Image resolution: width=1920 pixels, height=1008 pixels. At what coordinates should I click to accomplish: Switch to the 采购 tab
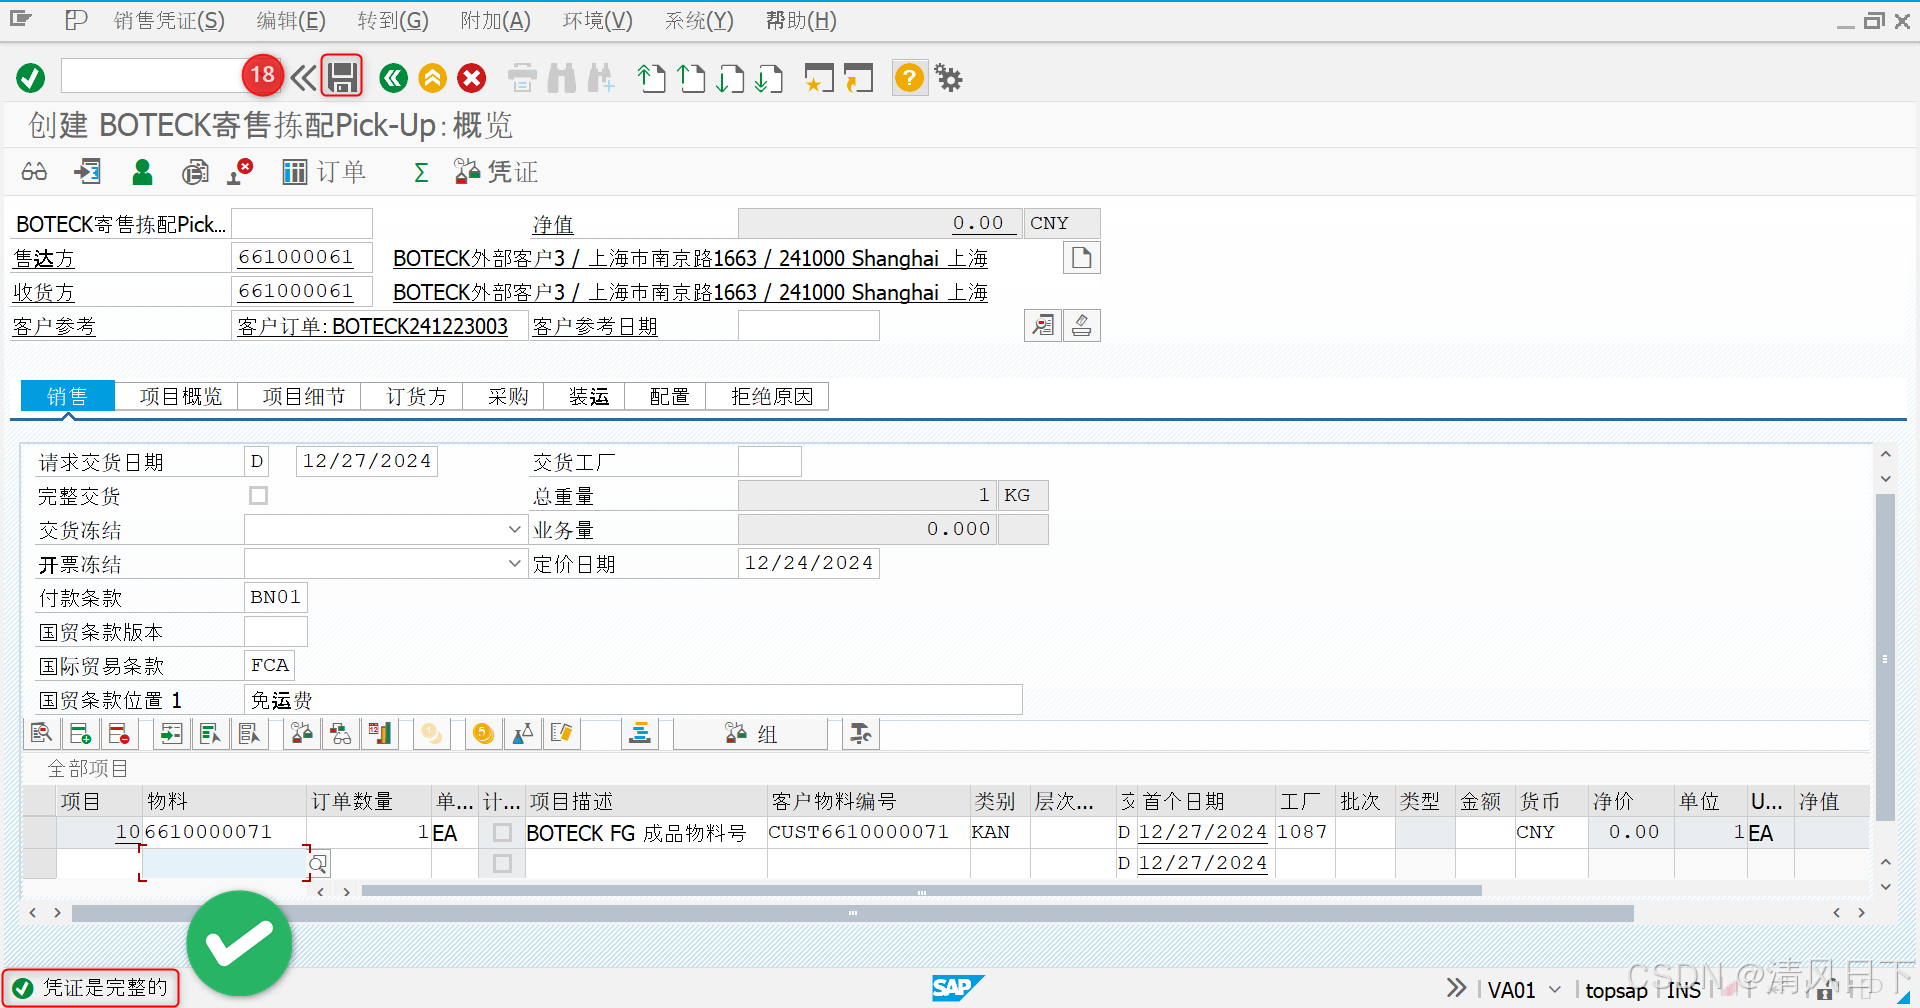point(508,397)
